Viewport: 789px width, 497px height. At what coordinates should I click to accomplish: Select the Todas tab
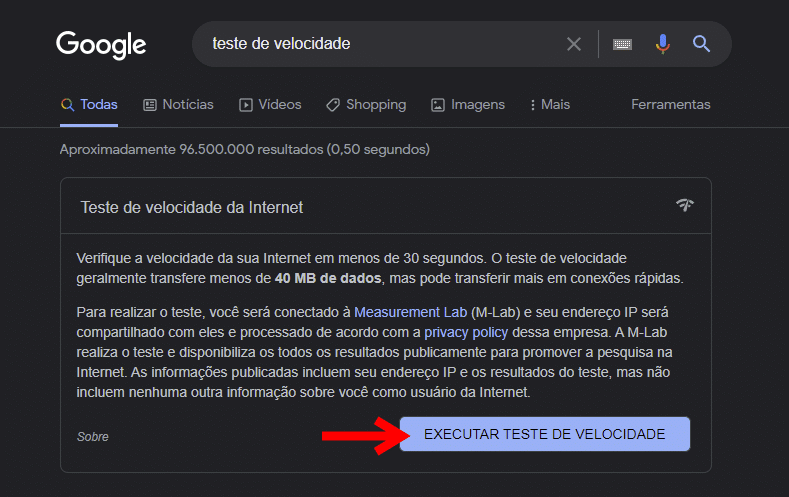click(x=89, y=104)
